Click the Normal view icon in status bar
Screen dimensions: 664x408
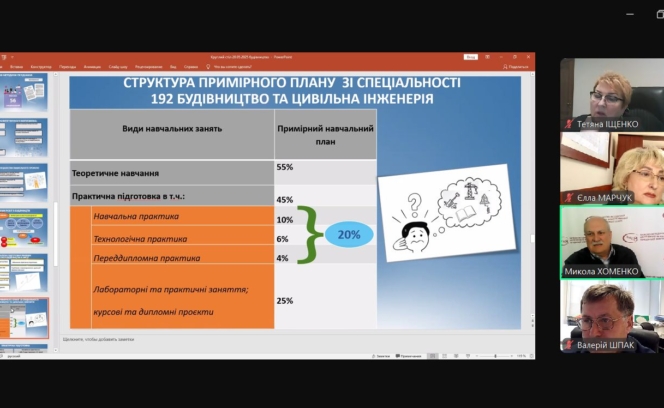tap(432, 355)
